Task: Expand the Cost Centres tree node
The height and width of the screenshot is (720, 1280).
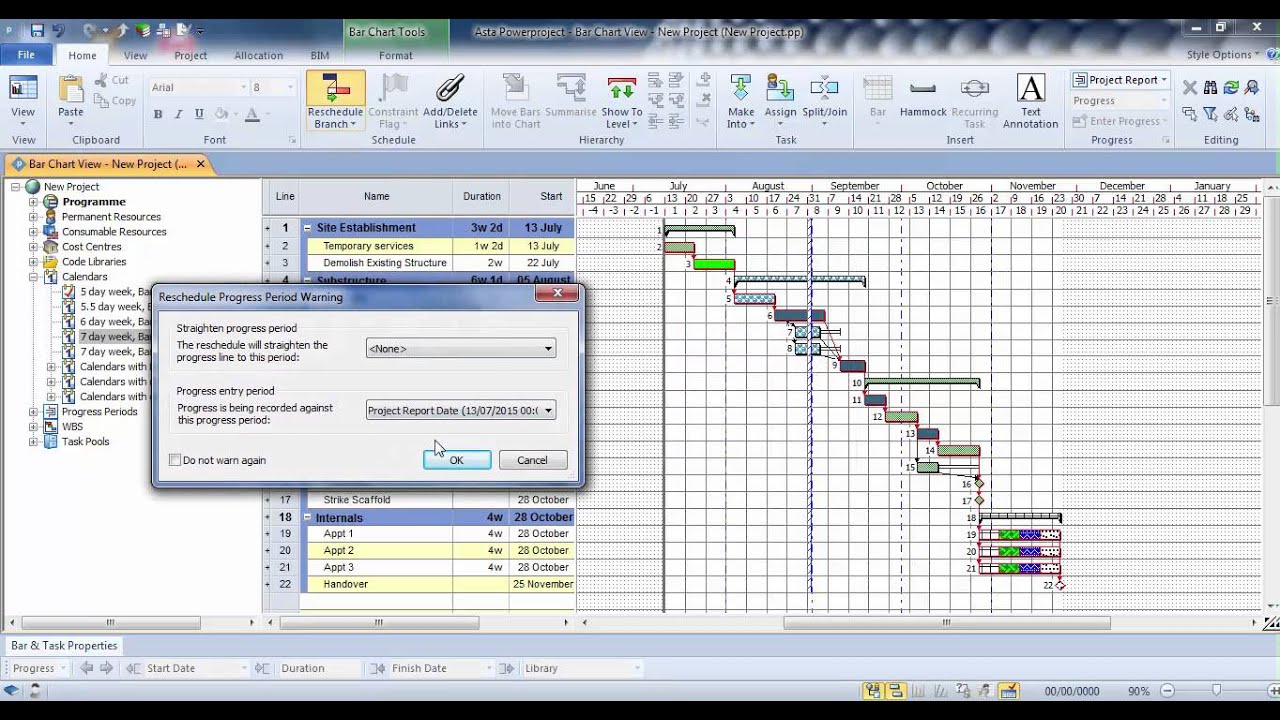Action: (x=33, y=247)
